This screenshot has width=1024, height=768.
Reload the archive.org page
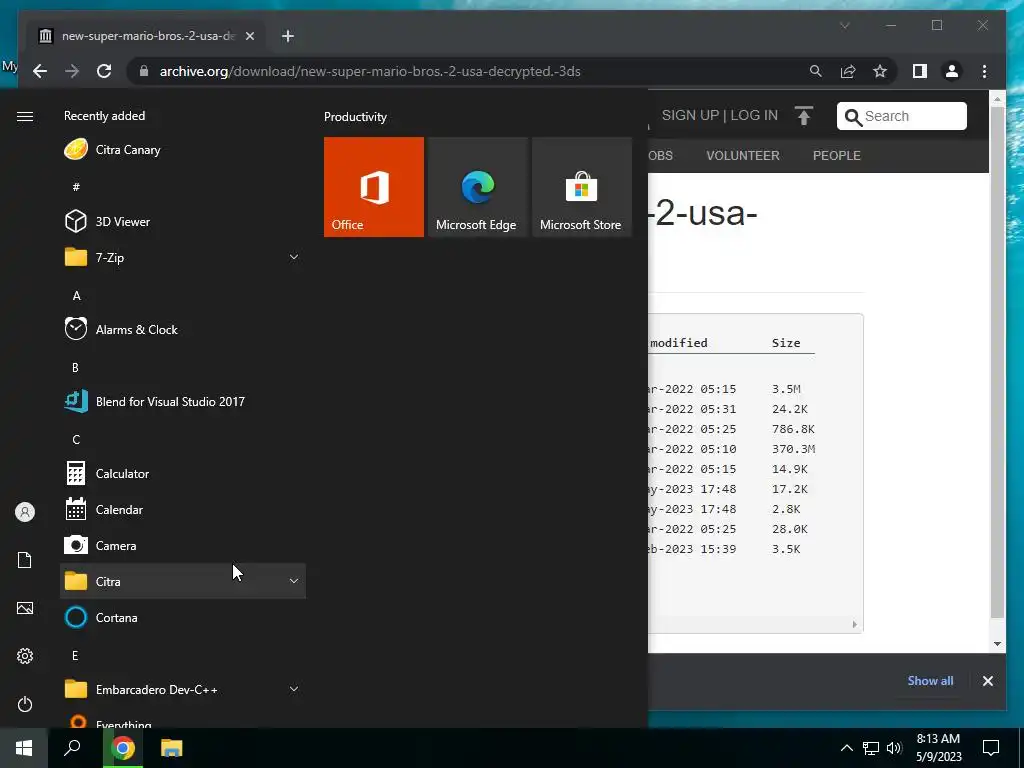tap(104, 71)
